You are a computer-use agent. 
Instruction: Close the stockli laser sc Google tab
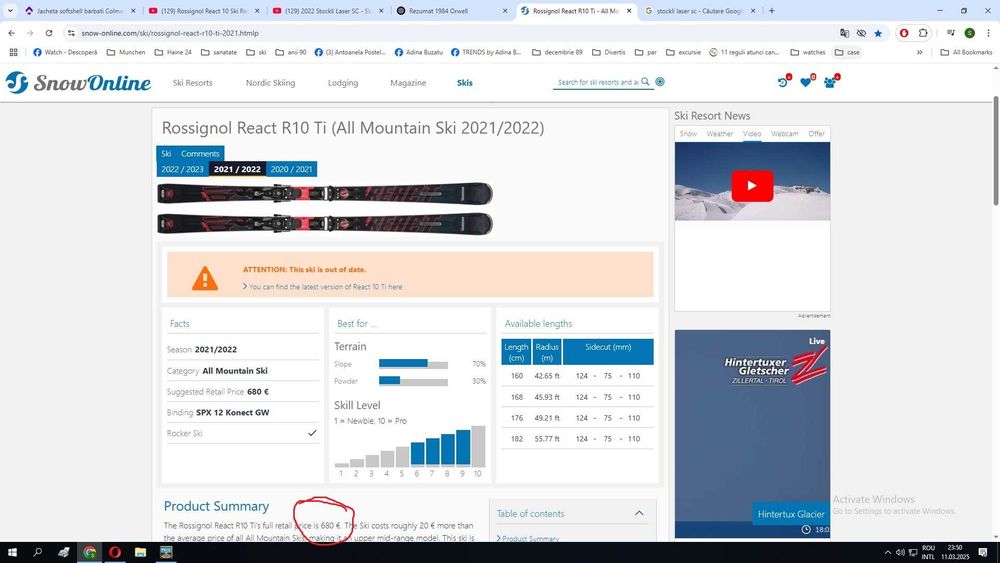tap(753, 11)
